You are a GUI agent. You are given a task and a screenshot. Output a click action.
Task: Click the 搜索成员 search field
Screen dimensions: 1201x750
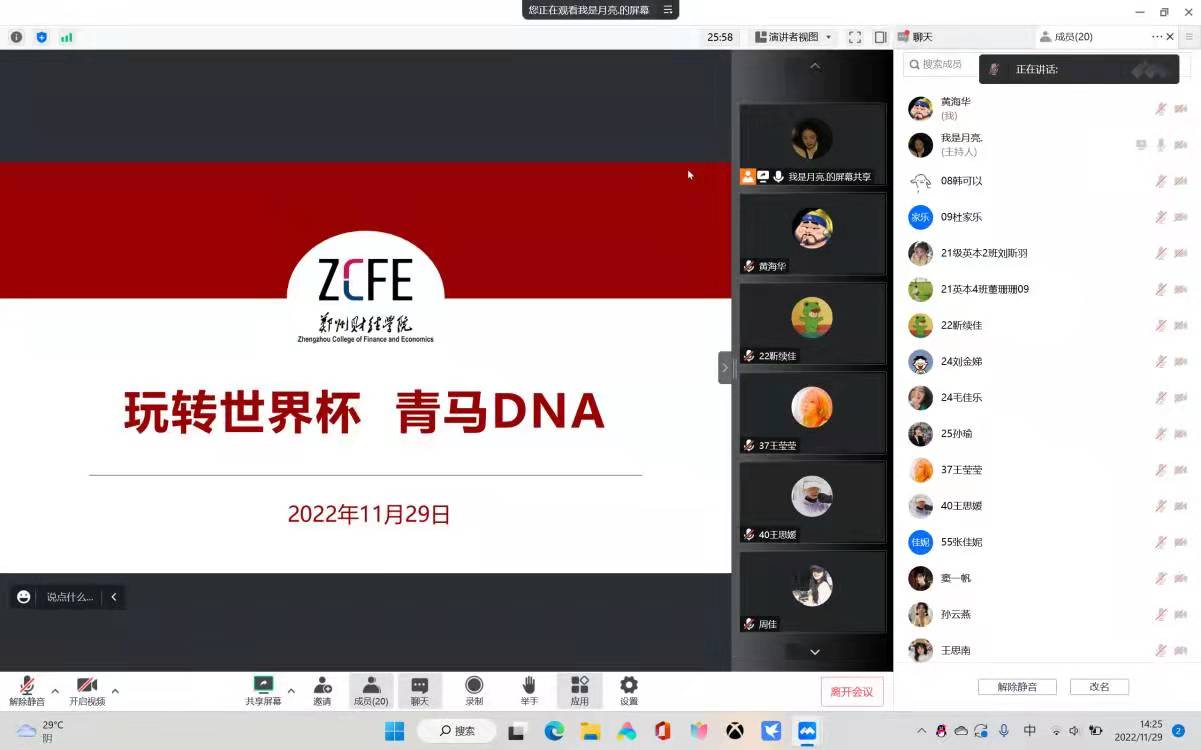[x=940, y=64]
